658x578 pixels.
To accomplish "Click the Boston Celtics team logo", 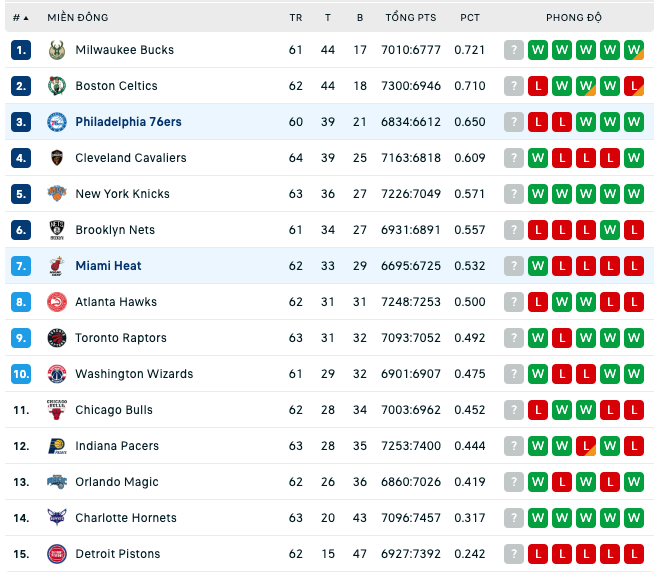I will [57, 86].
